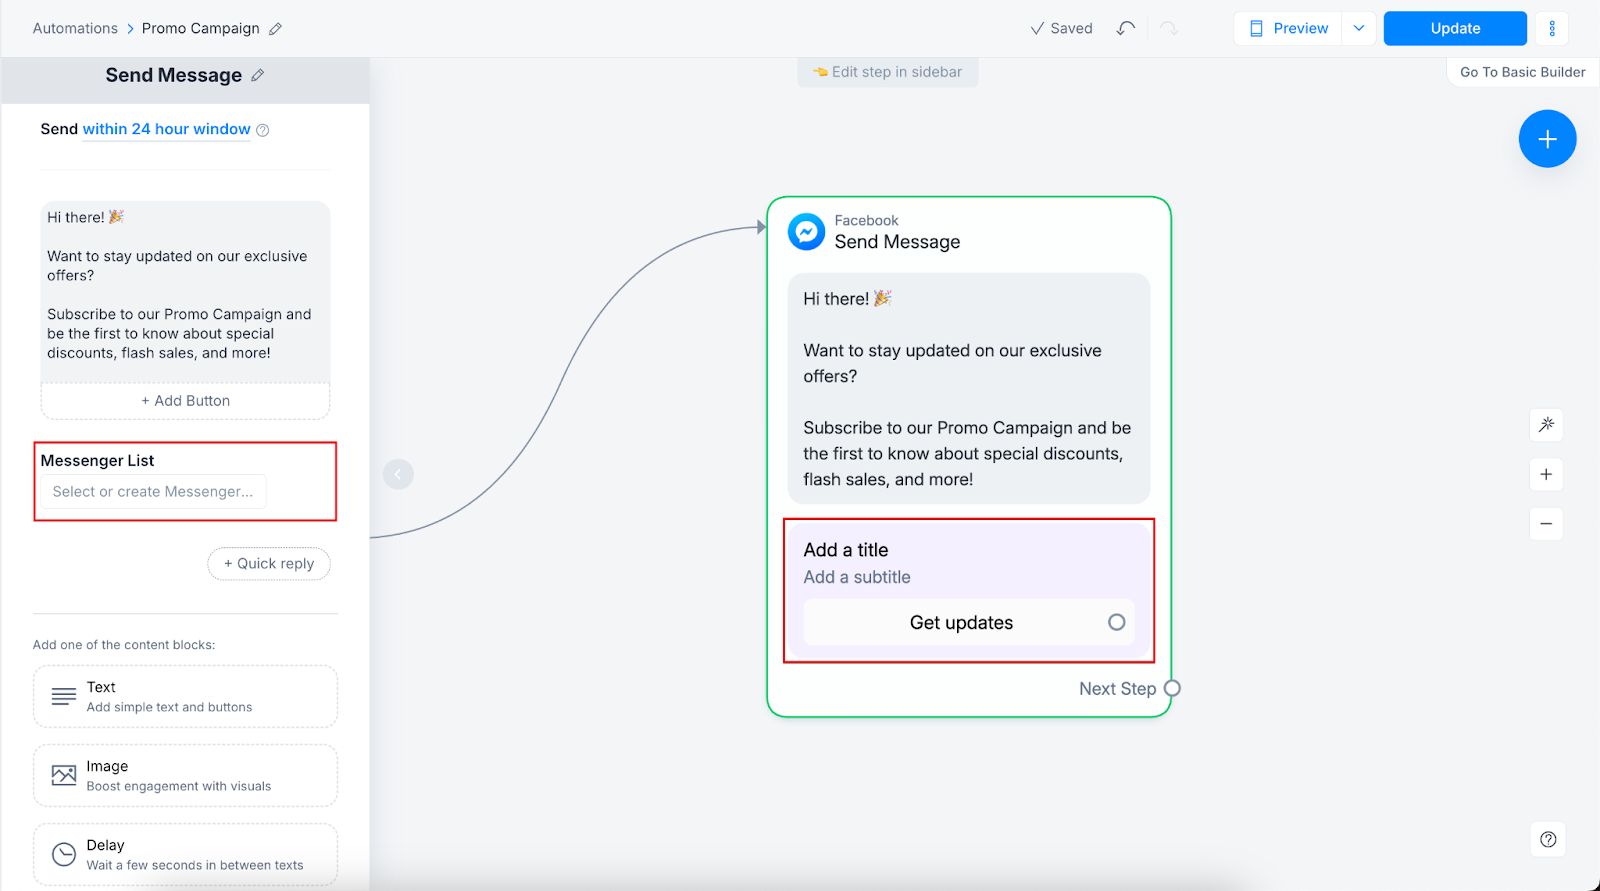Image resolution: width=1600 pixels, height=891 pixels.
Task: Switch to the Basic Builder
Action: click(x=1522, y=72)
